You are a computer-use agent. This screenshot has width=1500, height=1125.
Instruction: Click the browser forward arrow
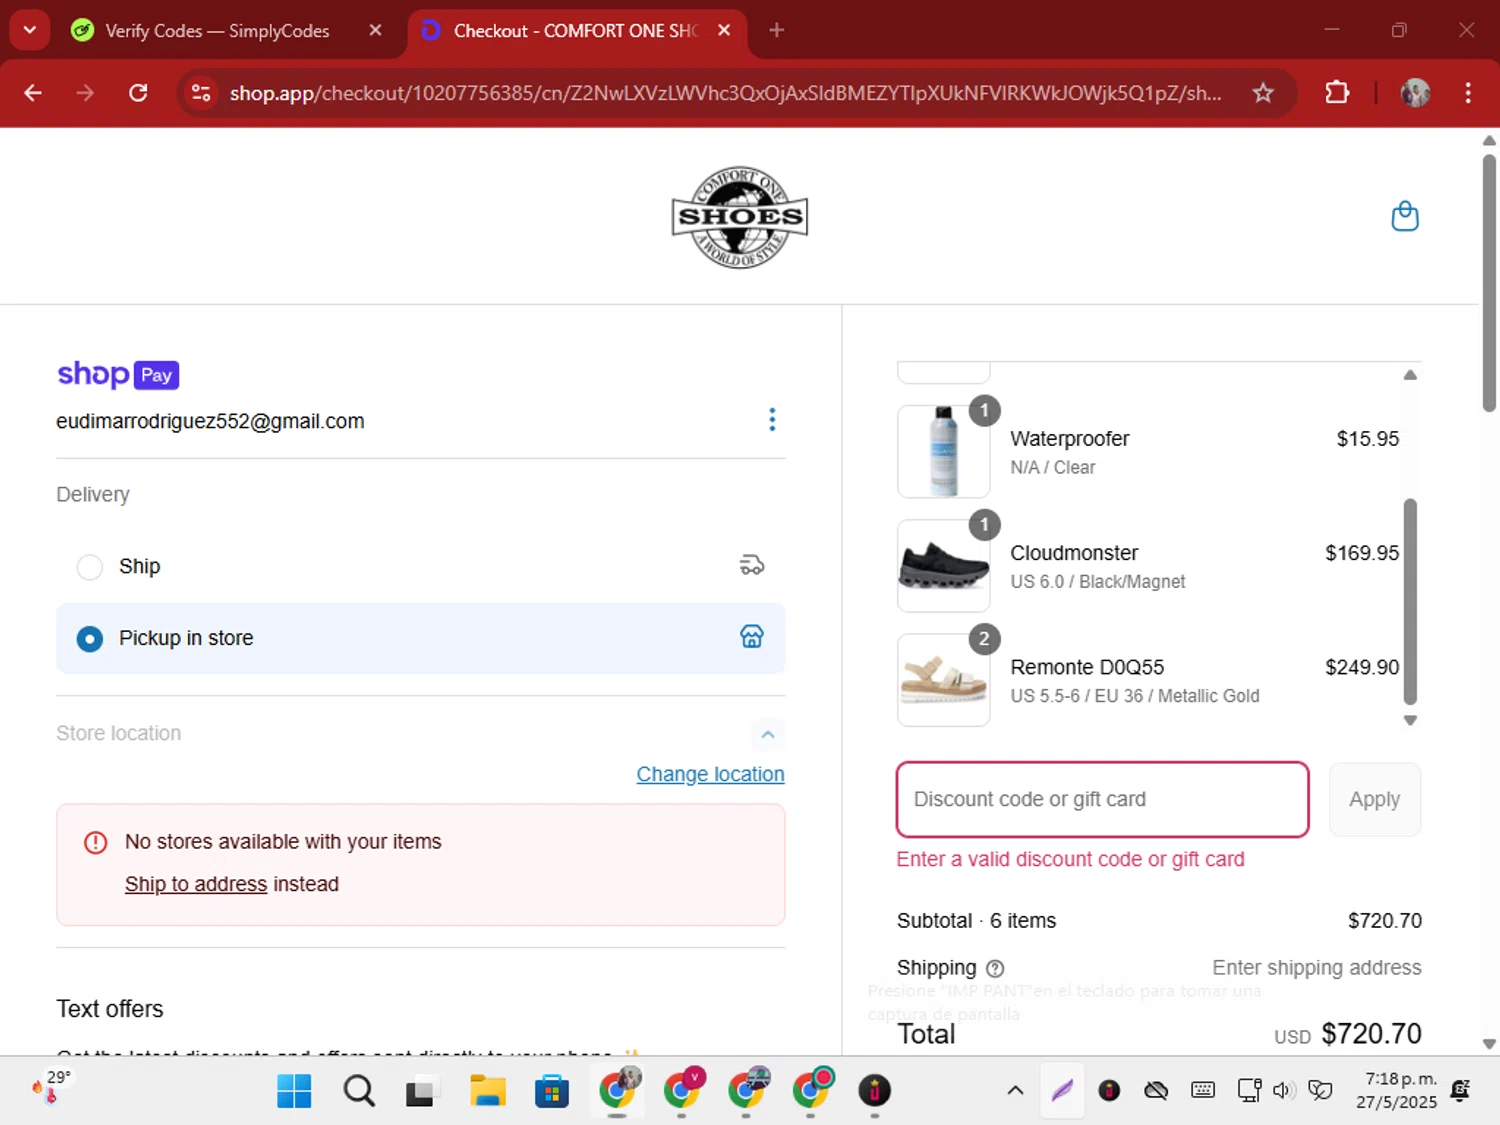tap(85, 93)
